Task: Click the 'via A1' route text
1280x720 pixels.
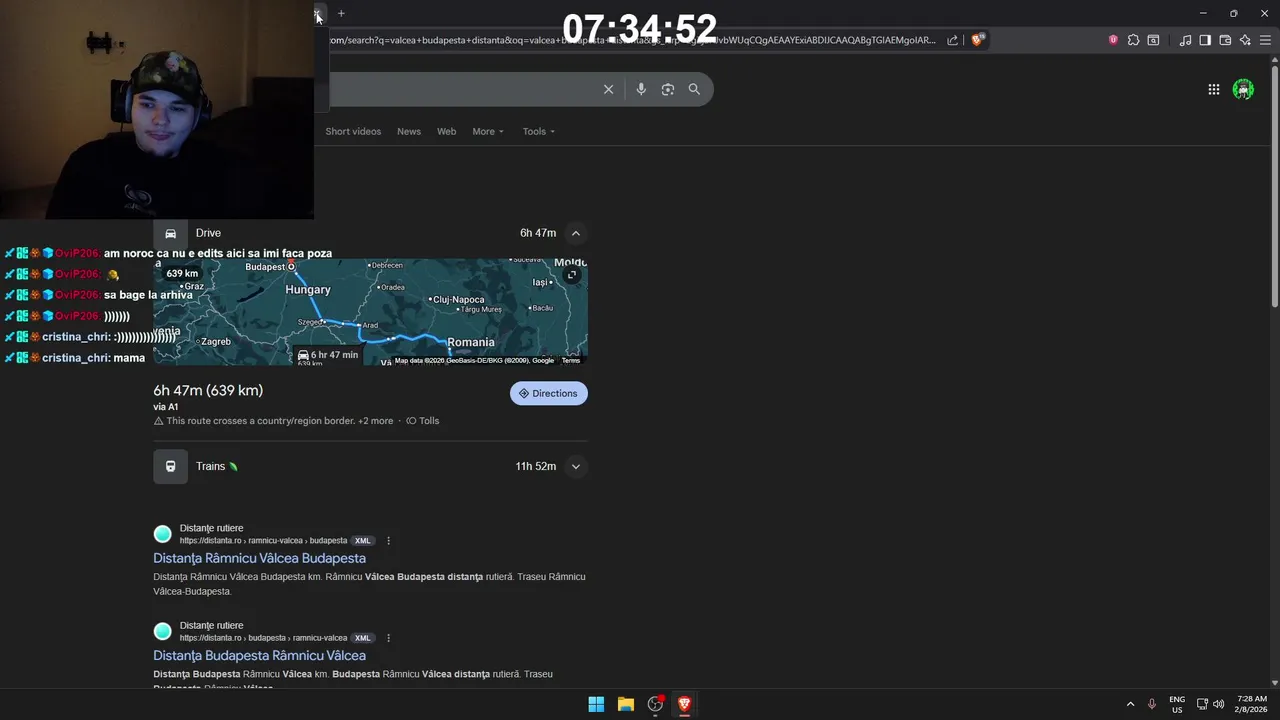Action: pos(166,407)
